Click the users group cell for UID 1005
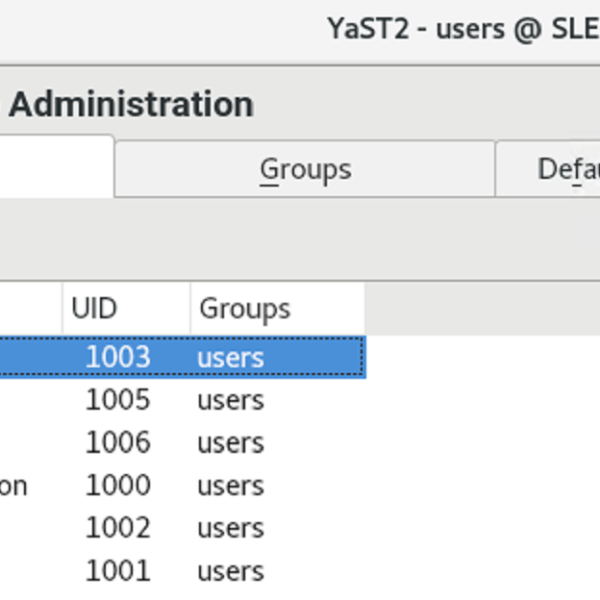The image size is (600, 600). click(231, 400)
